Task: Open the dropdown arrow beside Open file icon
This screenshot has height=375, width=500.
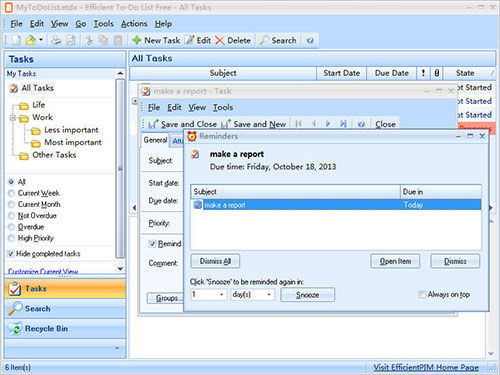Action: [x=41, y=40]
